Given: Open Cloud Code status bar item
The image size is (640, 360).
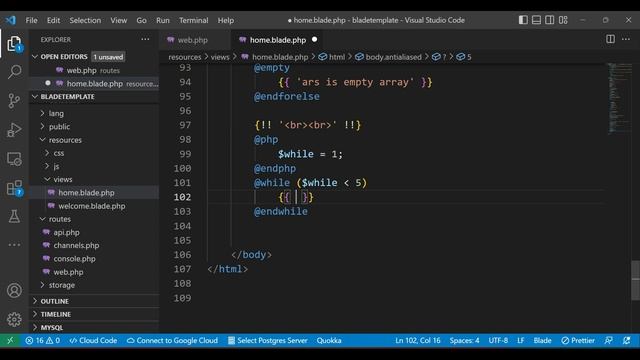Looking at the screenshot, I should 93,340.
